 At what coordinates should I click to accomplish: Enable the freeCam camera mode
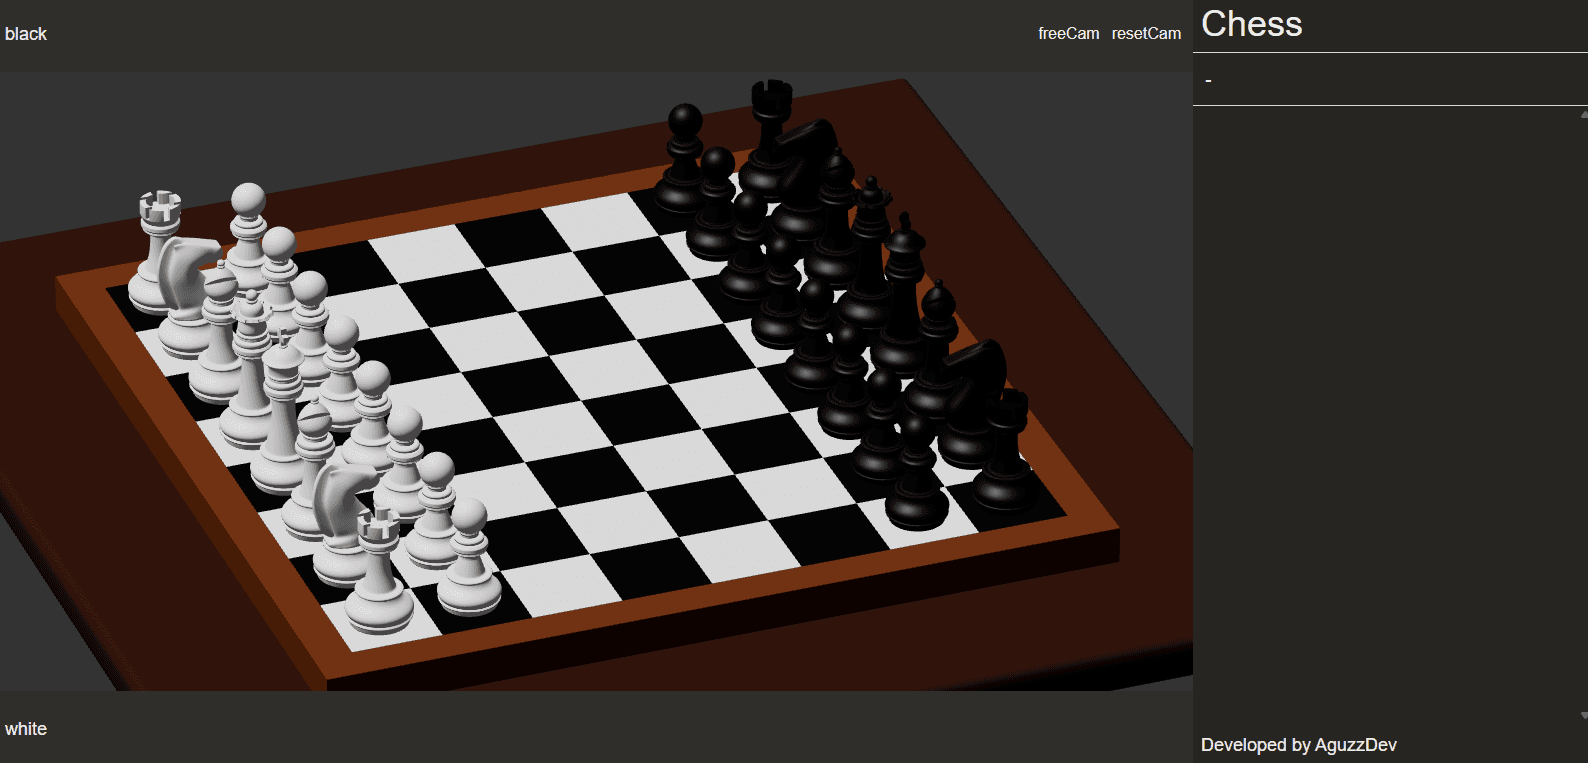(1068, 34)
